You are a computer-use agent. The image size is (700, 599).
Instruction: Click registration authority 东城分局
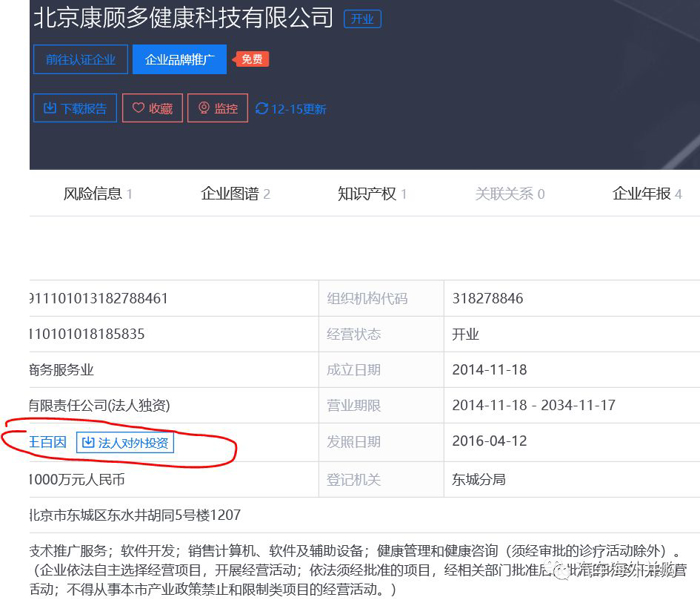click(x=479, y=479)
